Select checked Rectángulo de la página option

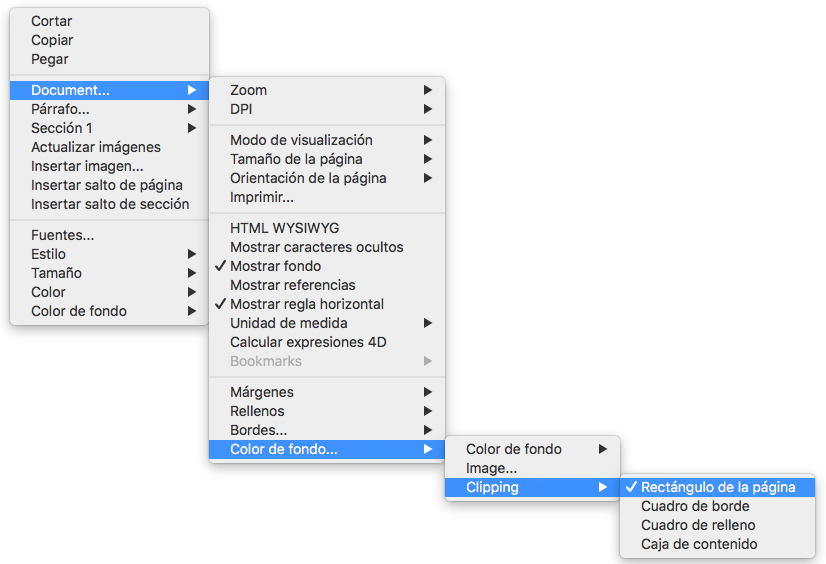(x=718, y=487)
